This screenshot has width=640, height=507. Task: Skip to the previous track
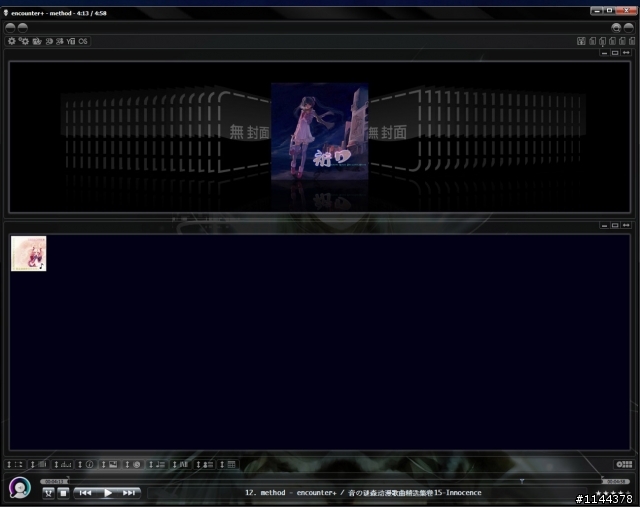(x=85, y=493)
